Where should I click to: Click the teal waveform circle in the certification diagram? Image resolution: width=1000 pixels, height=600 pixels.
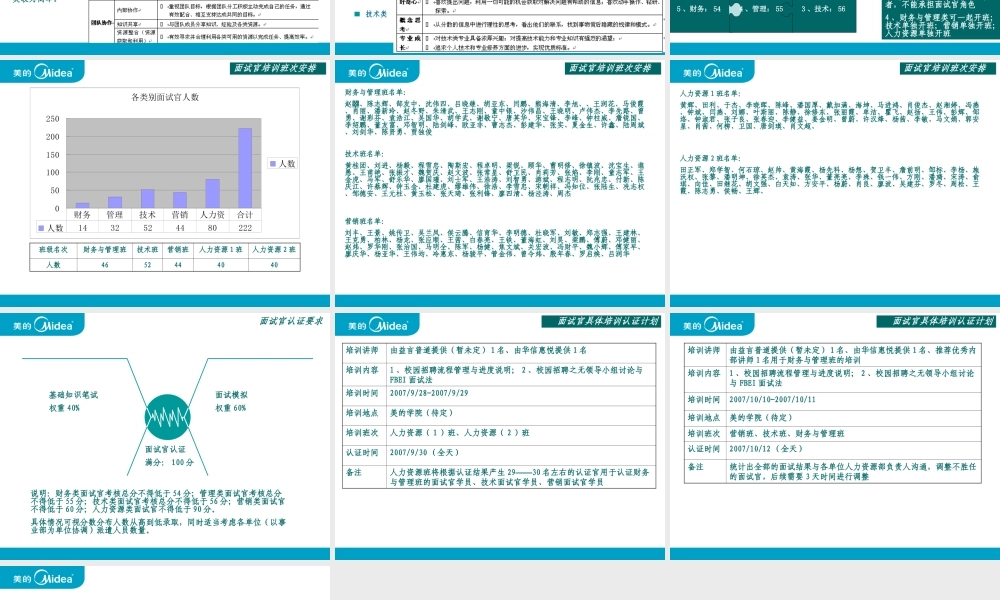pos(167,417)
